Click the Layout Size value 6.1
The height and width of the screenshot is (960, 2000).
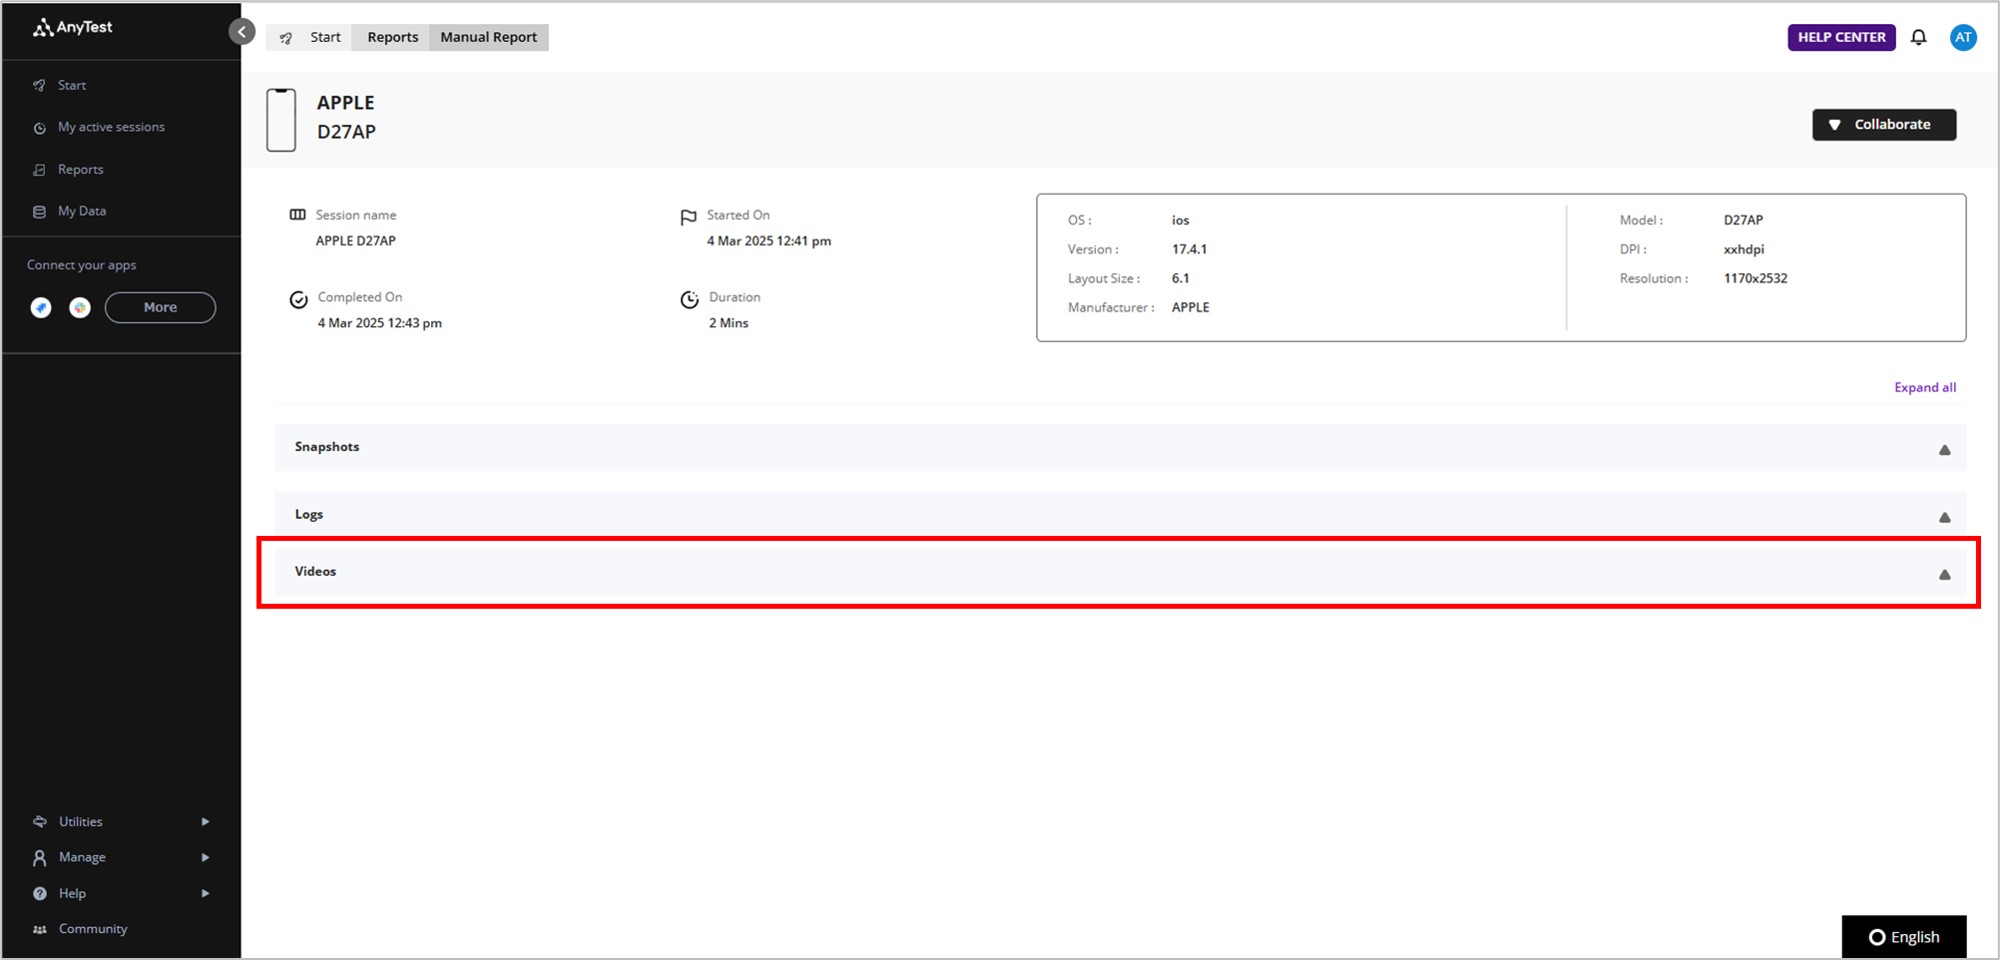coord(1181,279)
